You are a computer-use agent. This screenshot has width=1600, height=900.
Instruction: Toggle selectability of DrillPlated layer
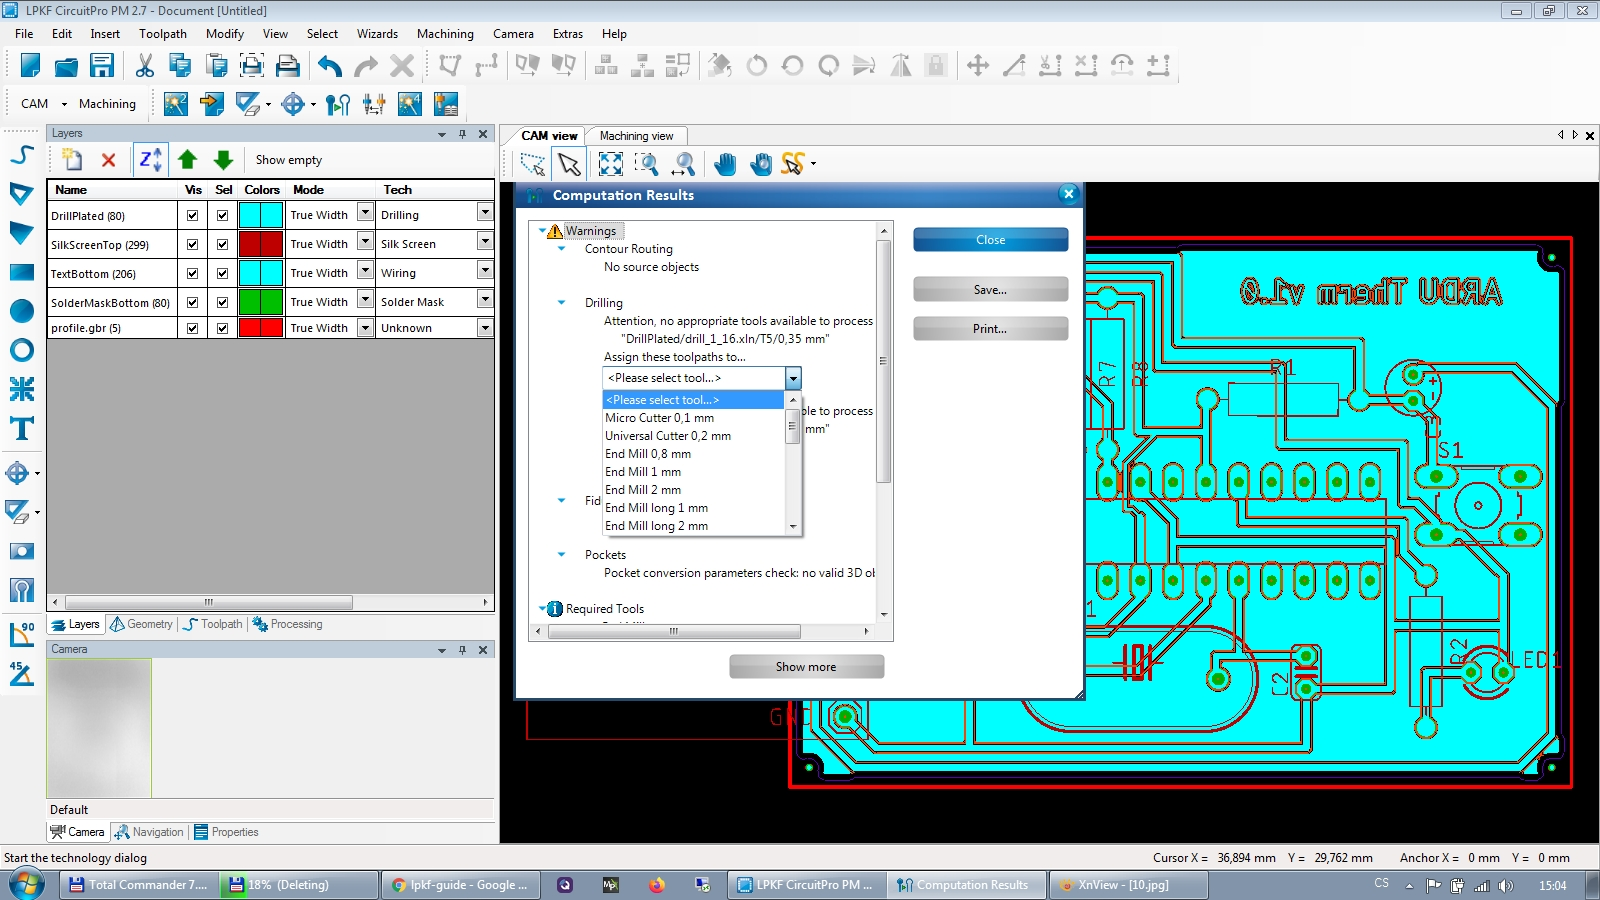point(222,215)
